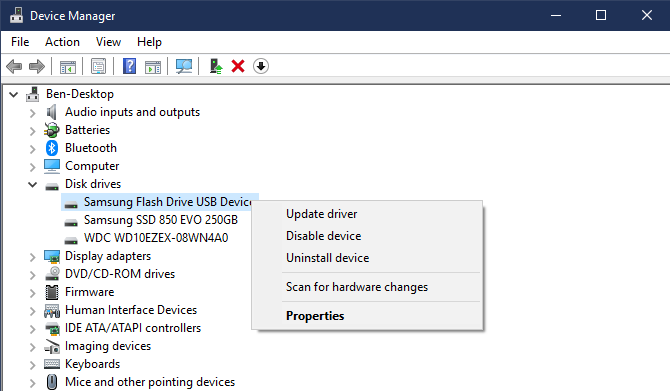
Task: Click the blue Help question mark icon
Action: [x=129, y=66]
